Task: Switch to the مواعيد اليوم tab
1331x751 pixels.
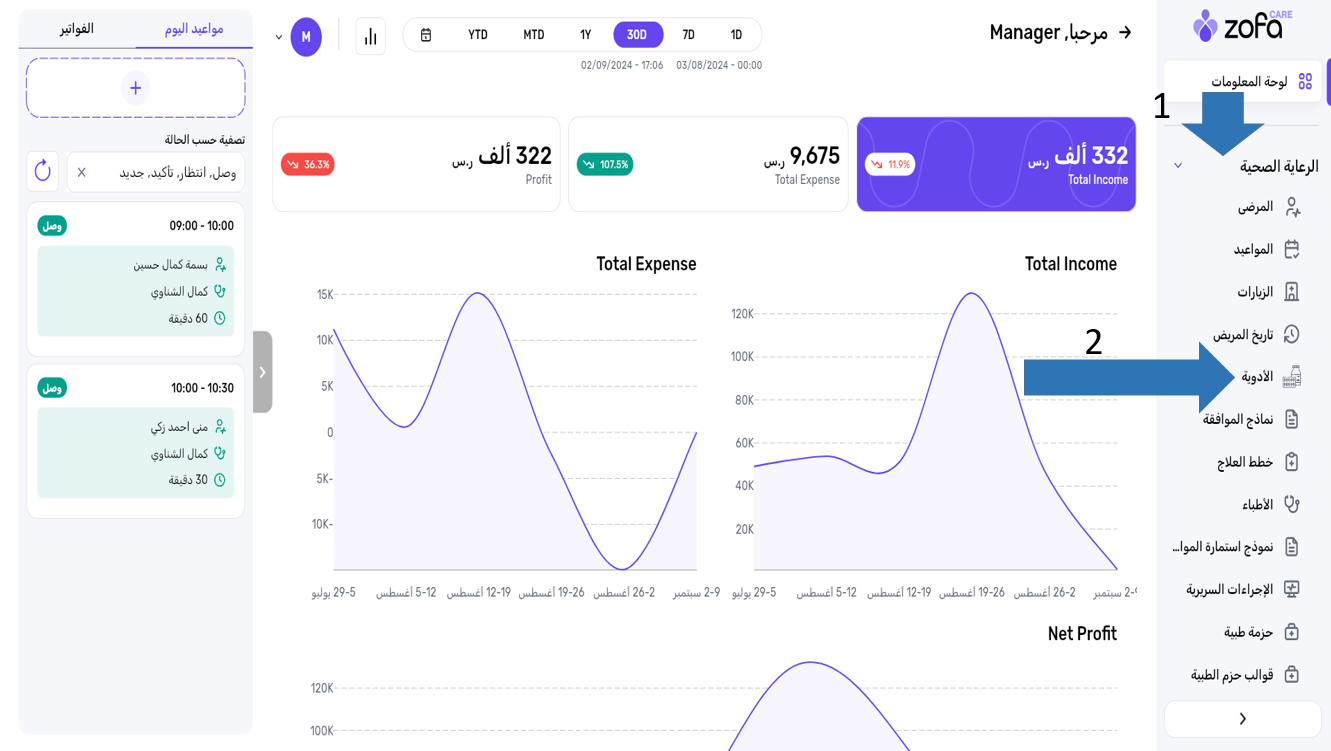Action: (194, 29)
